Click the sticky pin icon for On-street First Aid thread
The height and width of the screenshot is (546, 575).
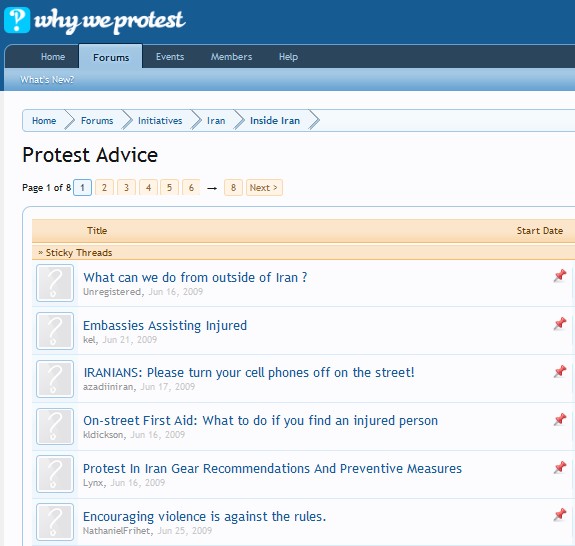[560, 419]
